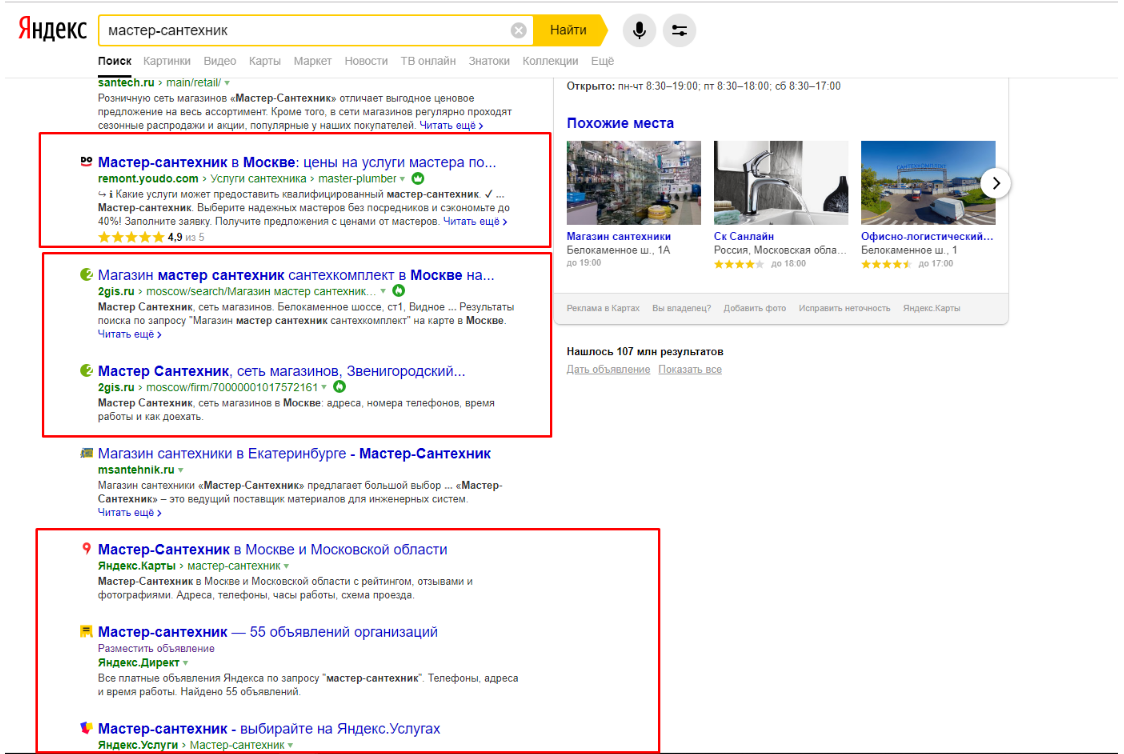Image resolution: width=1124 pixels, height=754 pixels.
Task: Click the 4,9 star rating under youdo result
Action: [151, 237]
